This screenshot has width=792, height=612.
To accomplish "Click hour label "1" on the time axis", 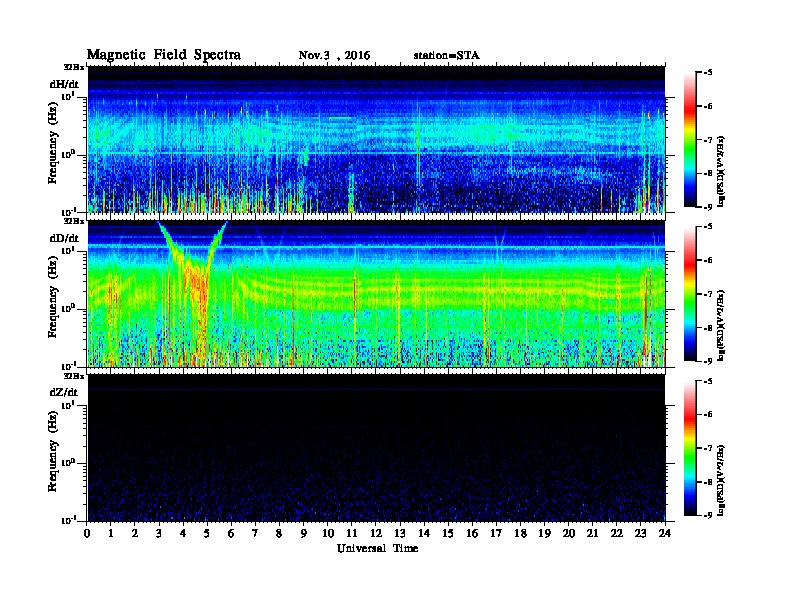I will [x=111, y=534].
